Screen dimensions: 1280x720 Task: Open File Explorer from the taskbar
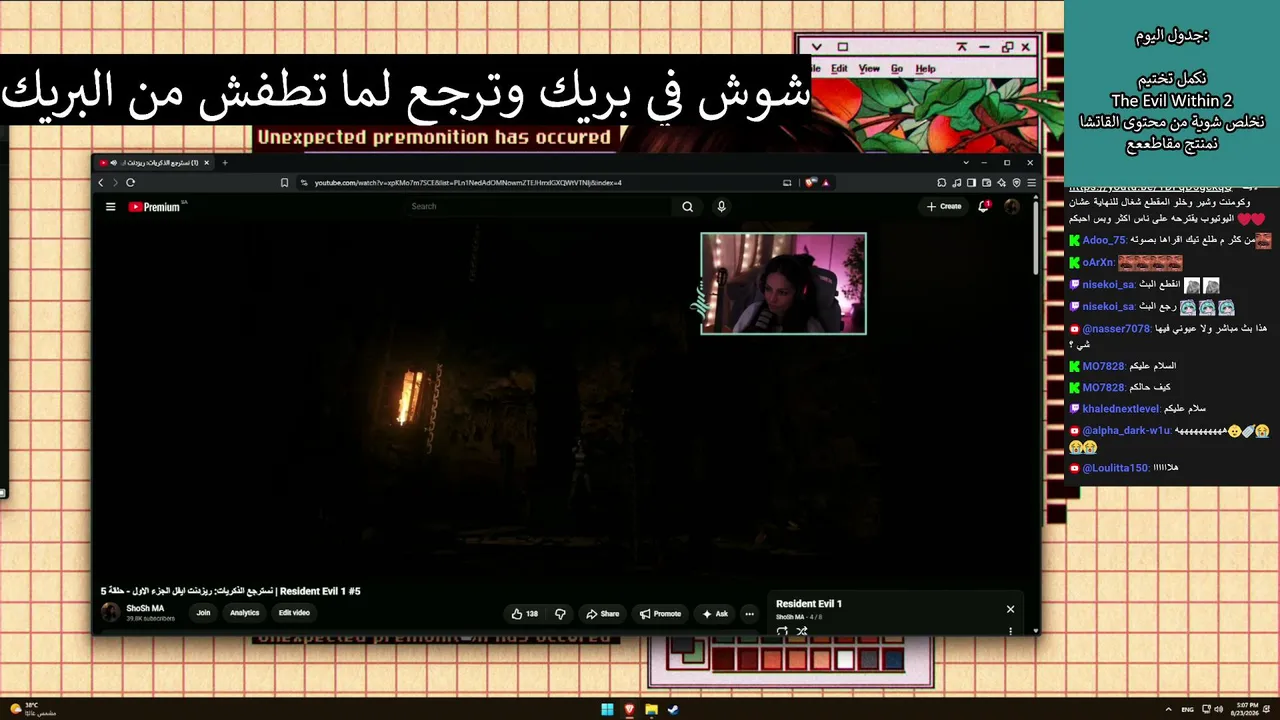(651, 710)
